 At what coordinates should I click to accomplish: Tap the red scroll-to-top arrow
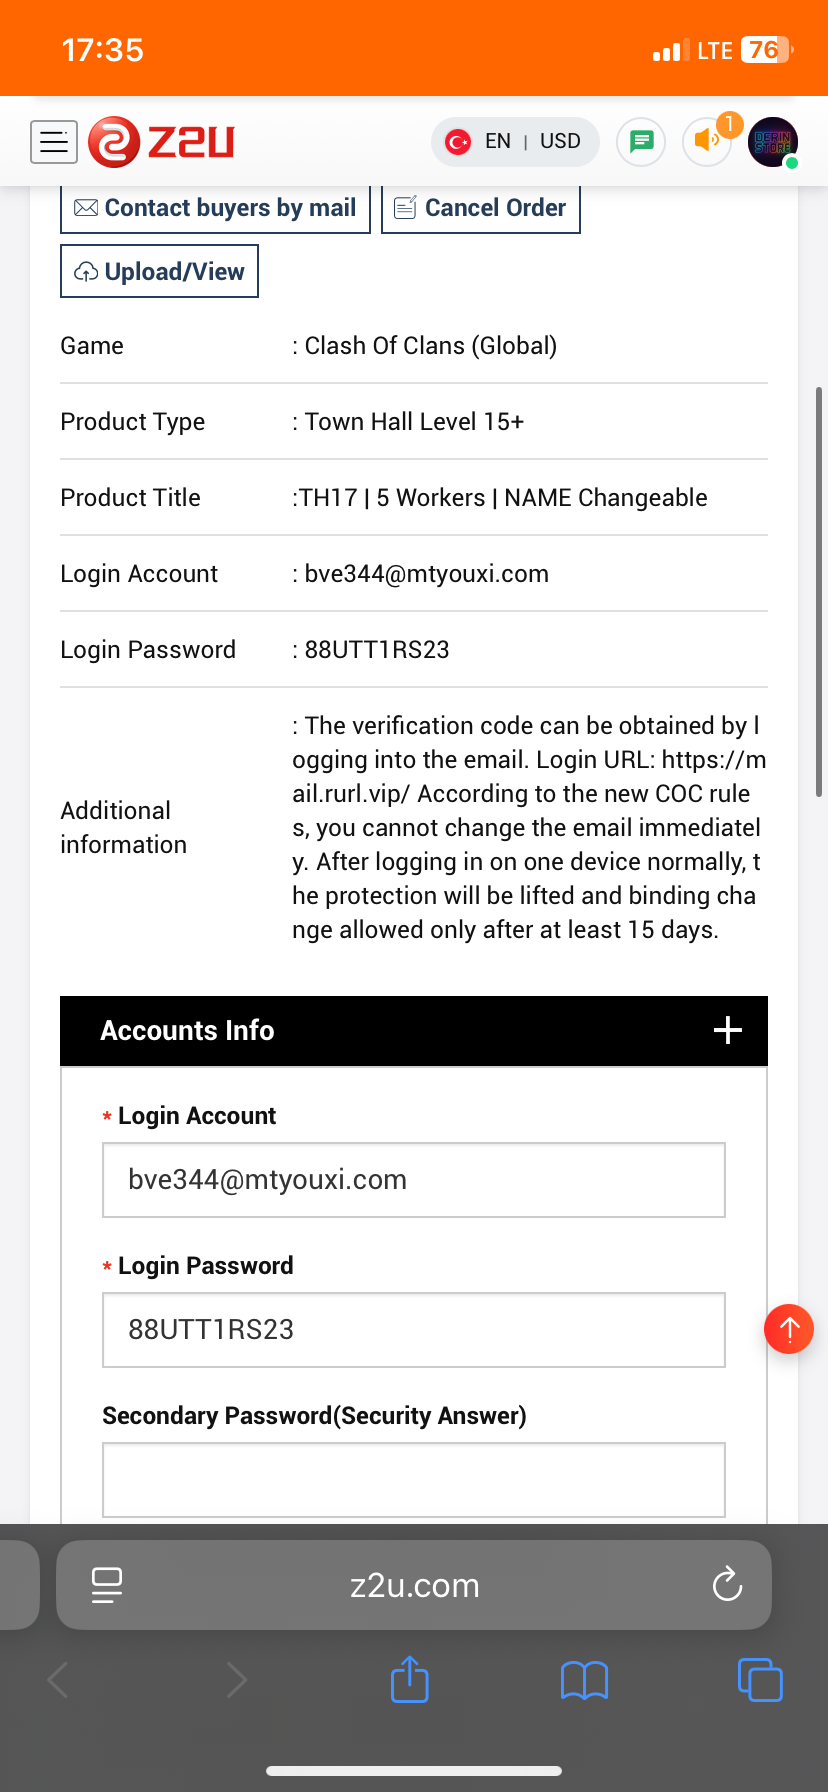789,1329
